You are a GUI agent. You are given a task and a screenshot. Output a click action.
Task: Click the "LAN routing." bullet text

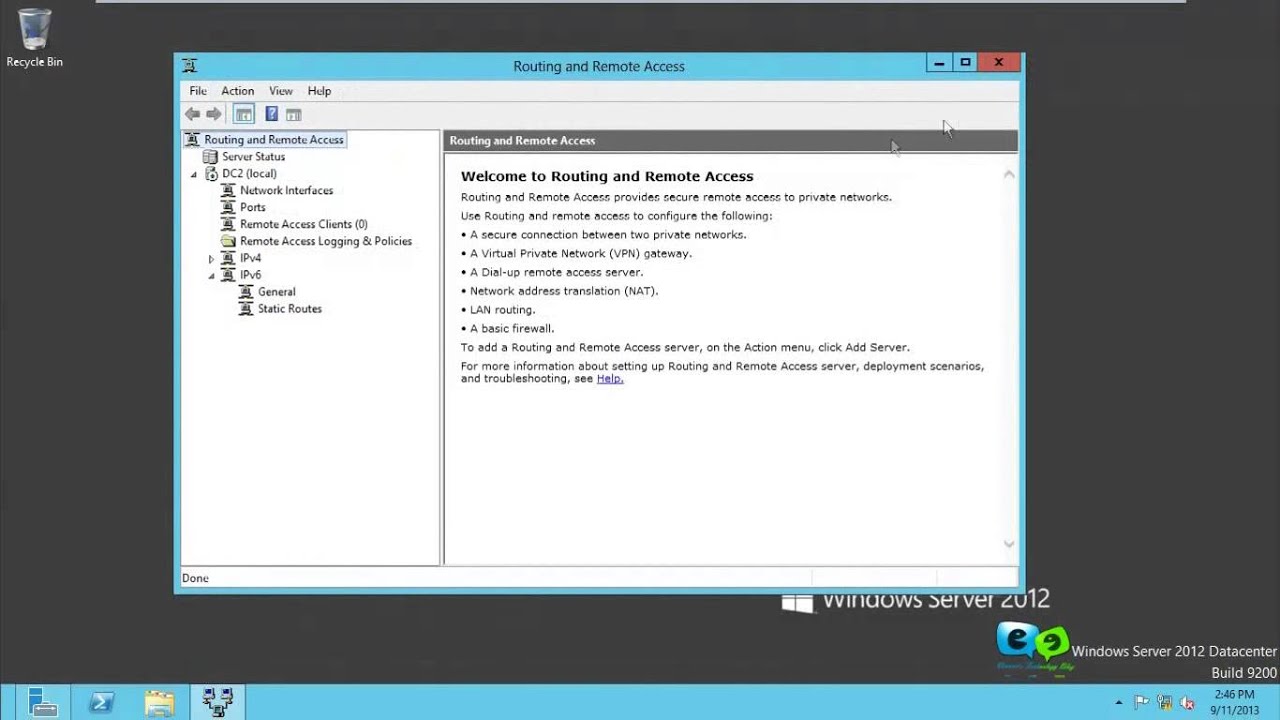(x=503, y=310)
